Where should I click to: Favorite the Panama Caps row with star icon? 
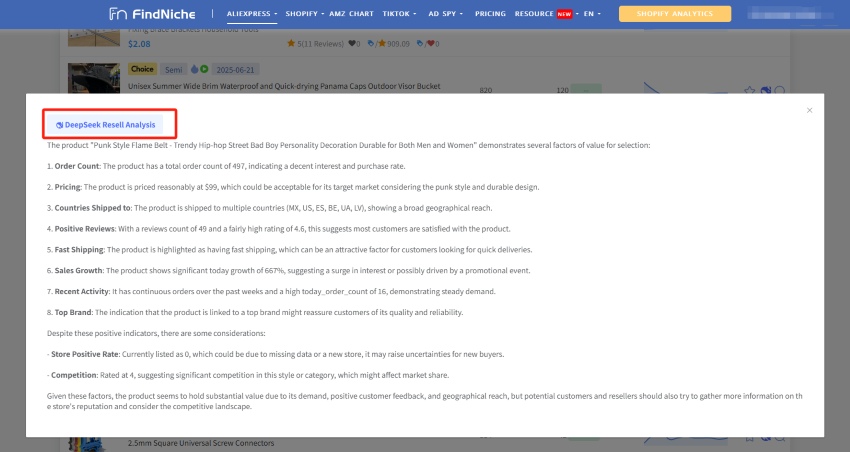tap(750, 90)
